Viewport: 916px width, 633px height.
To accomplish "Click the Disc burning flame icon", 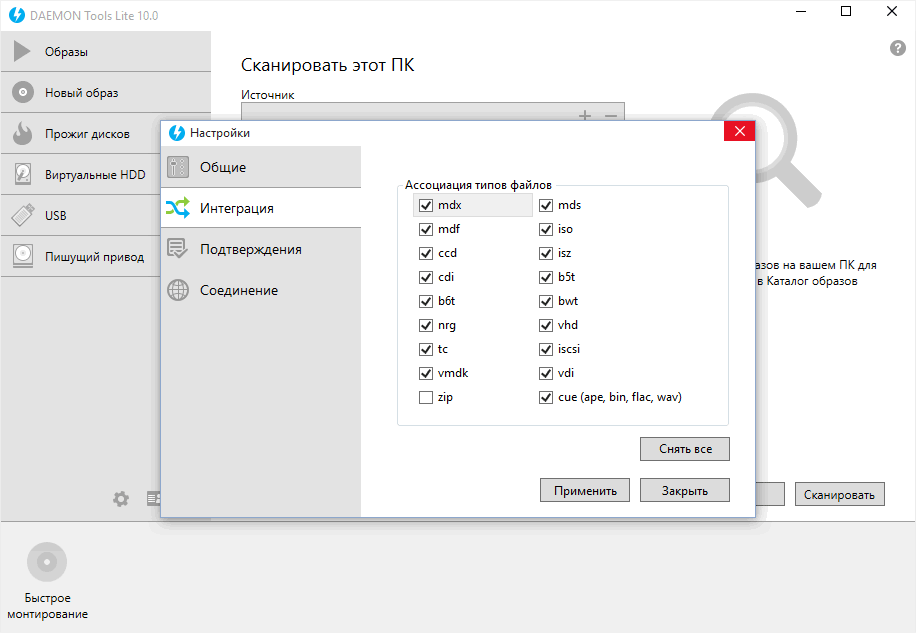I will click(23, 133).
